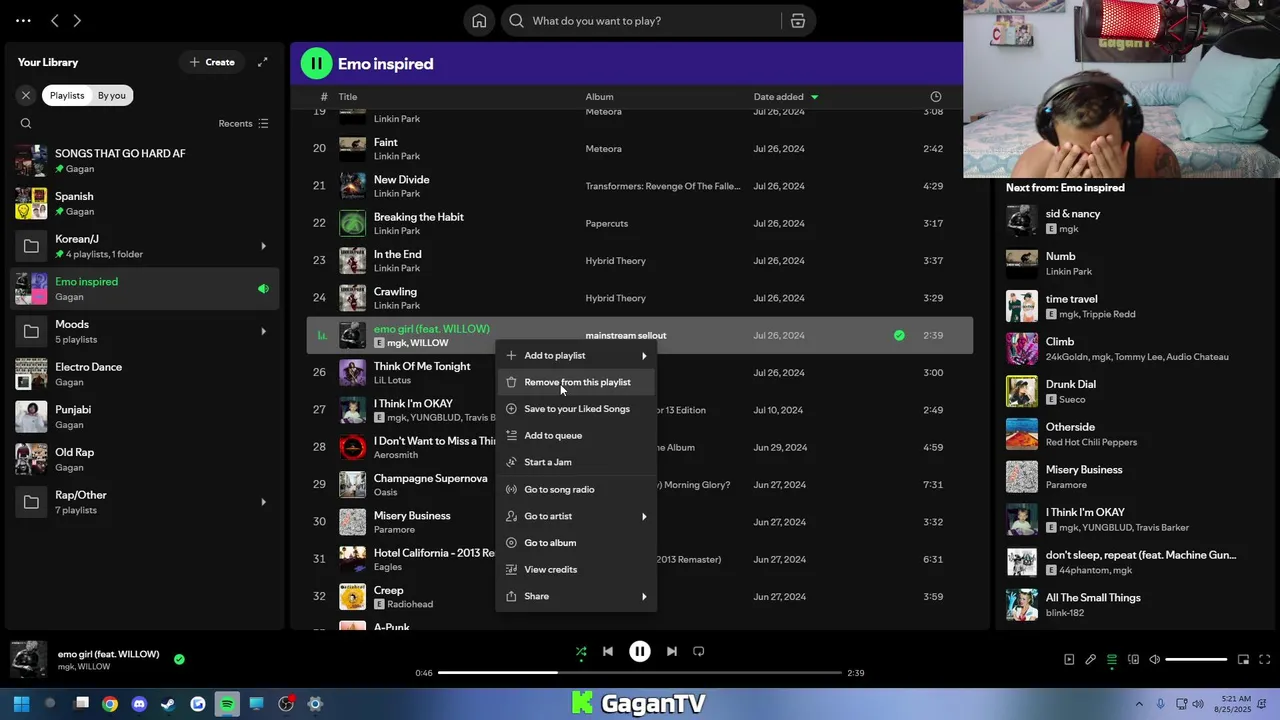Open Add to playlist submenu

[576, 355]
